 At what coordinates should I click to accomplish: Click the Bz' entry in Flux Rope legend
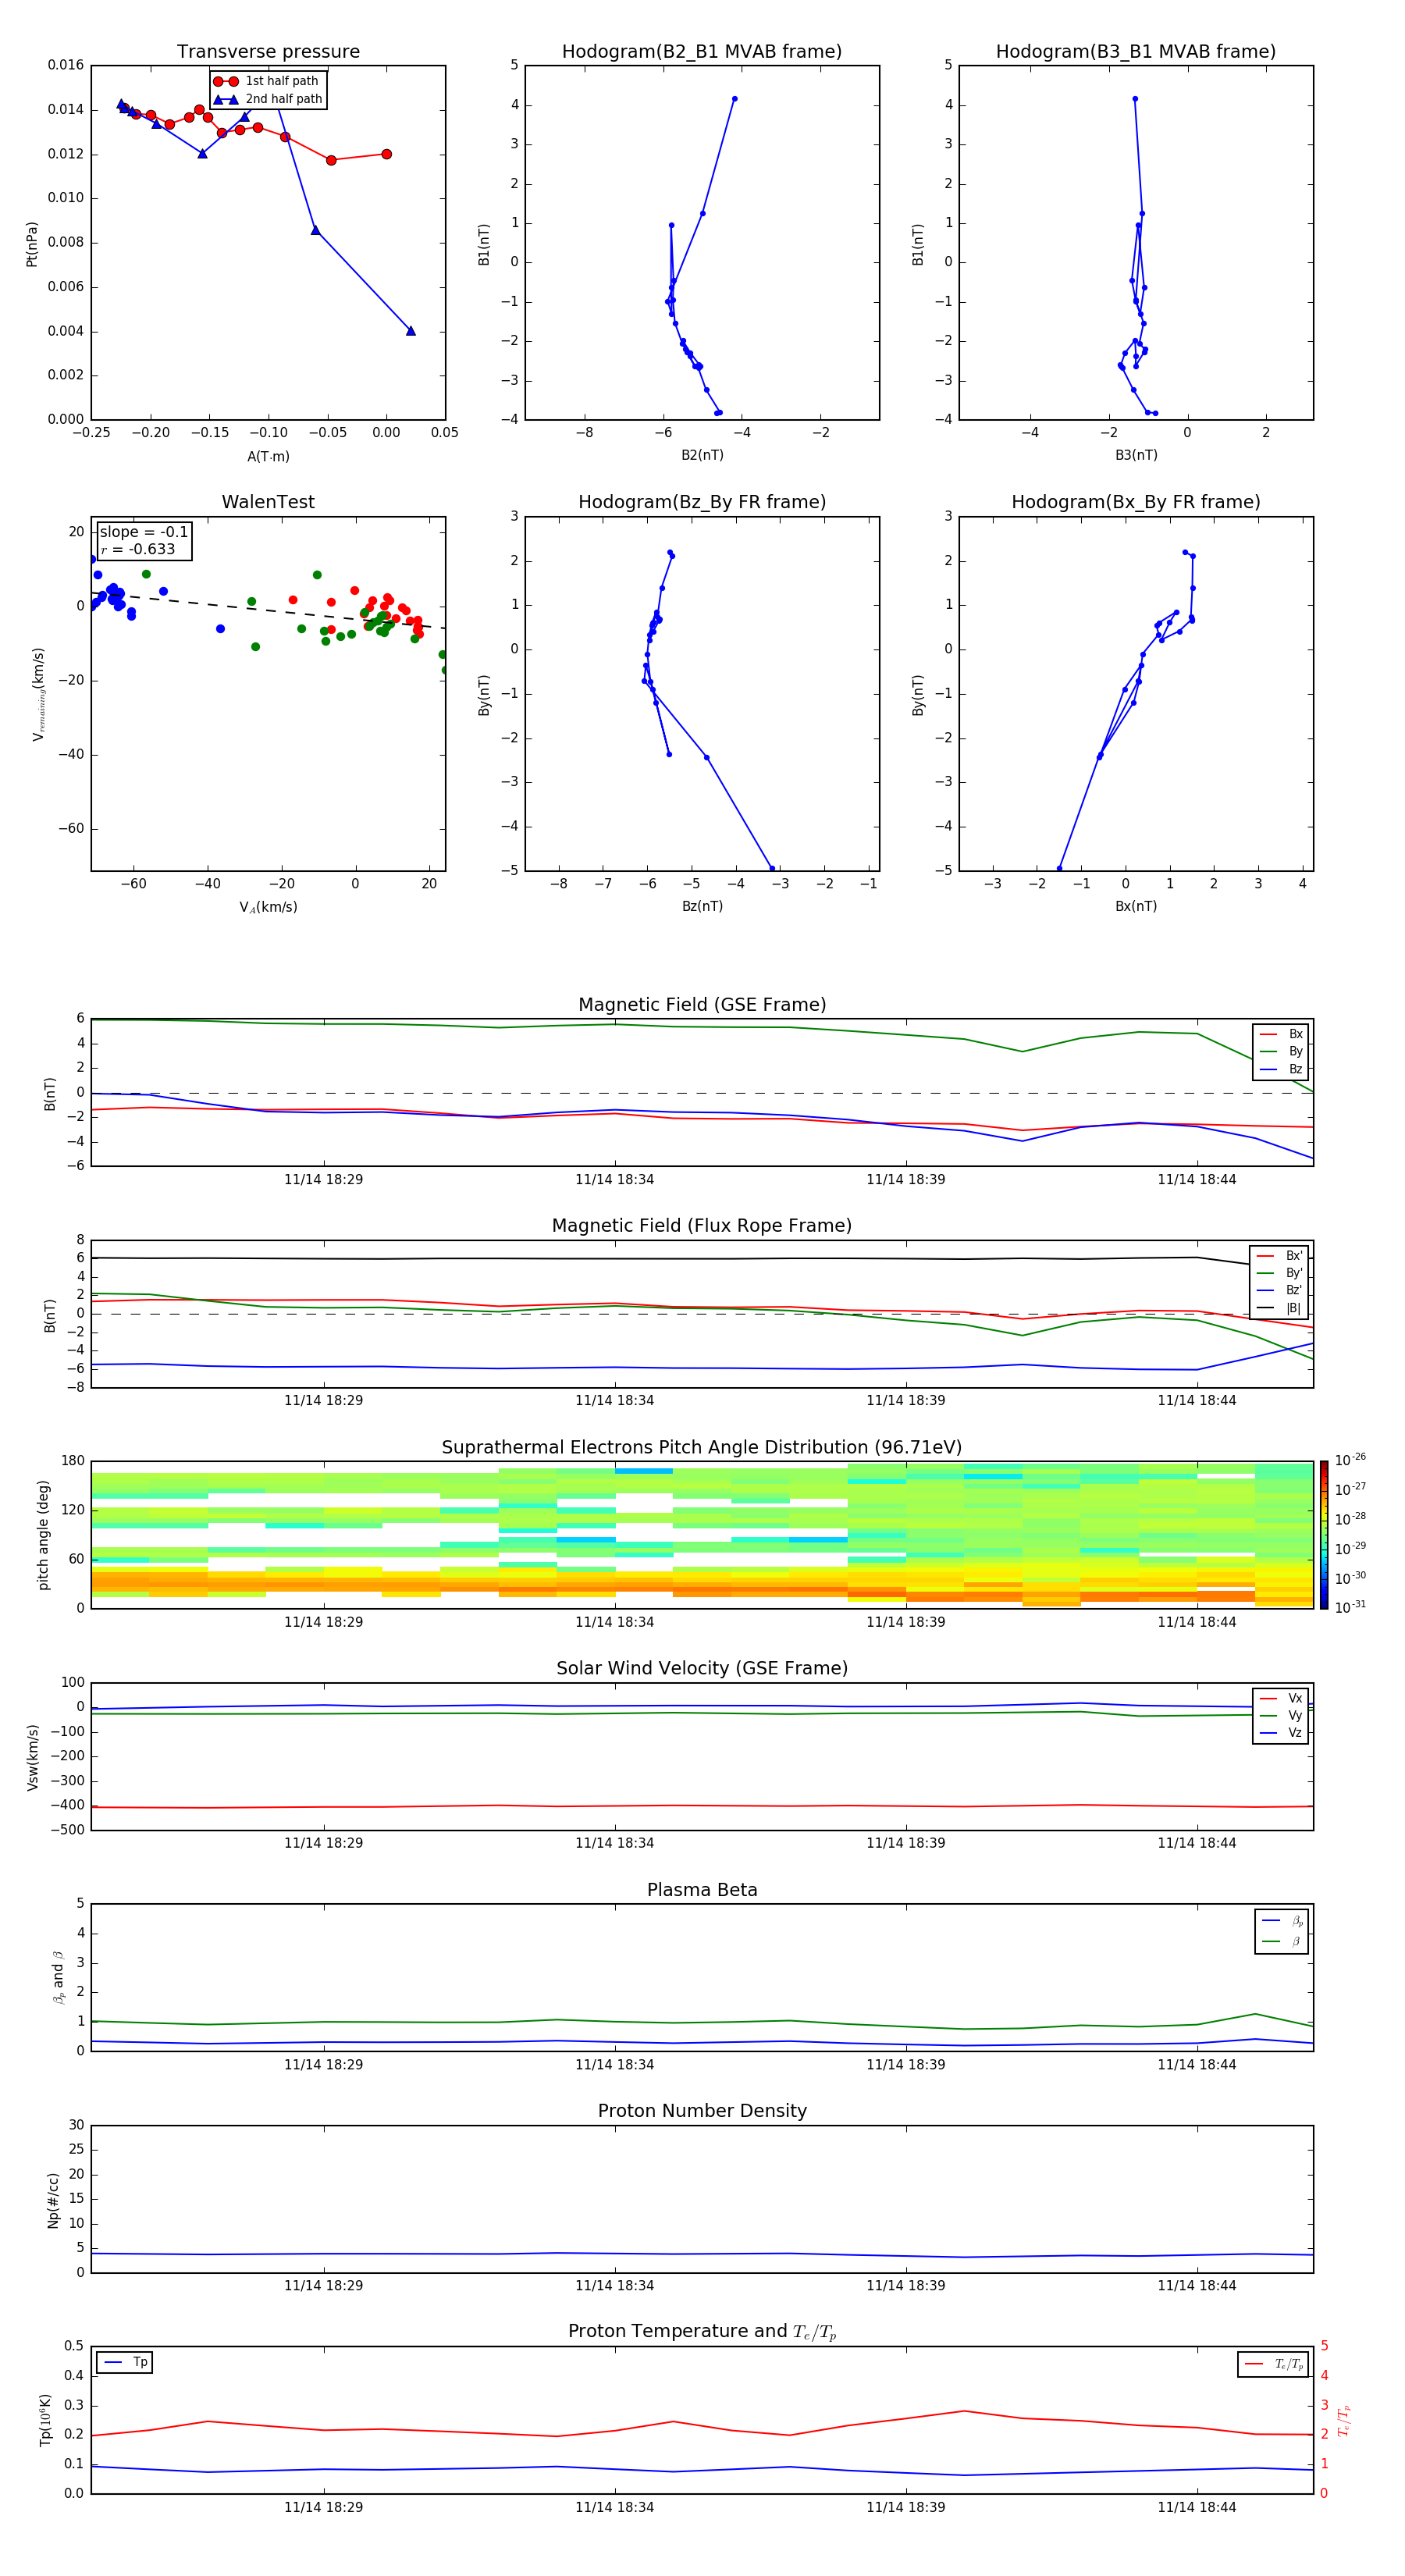[1280, 1291]
